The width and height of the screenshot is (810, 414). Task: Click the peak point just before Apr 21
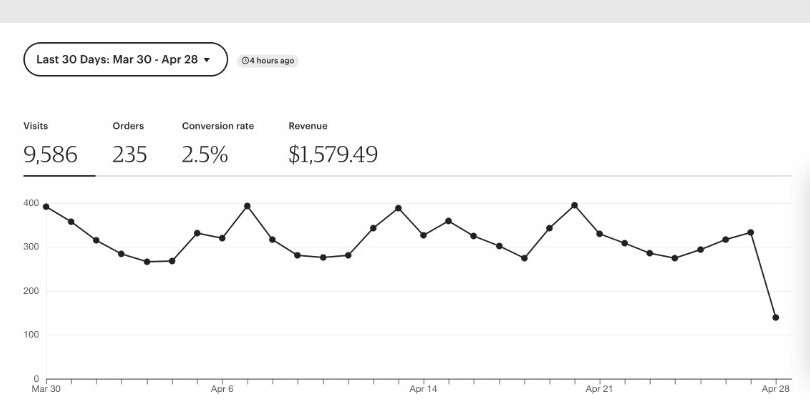pyautogui.click(x=574, y=205)
